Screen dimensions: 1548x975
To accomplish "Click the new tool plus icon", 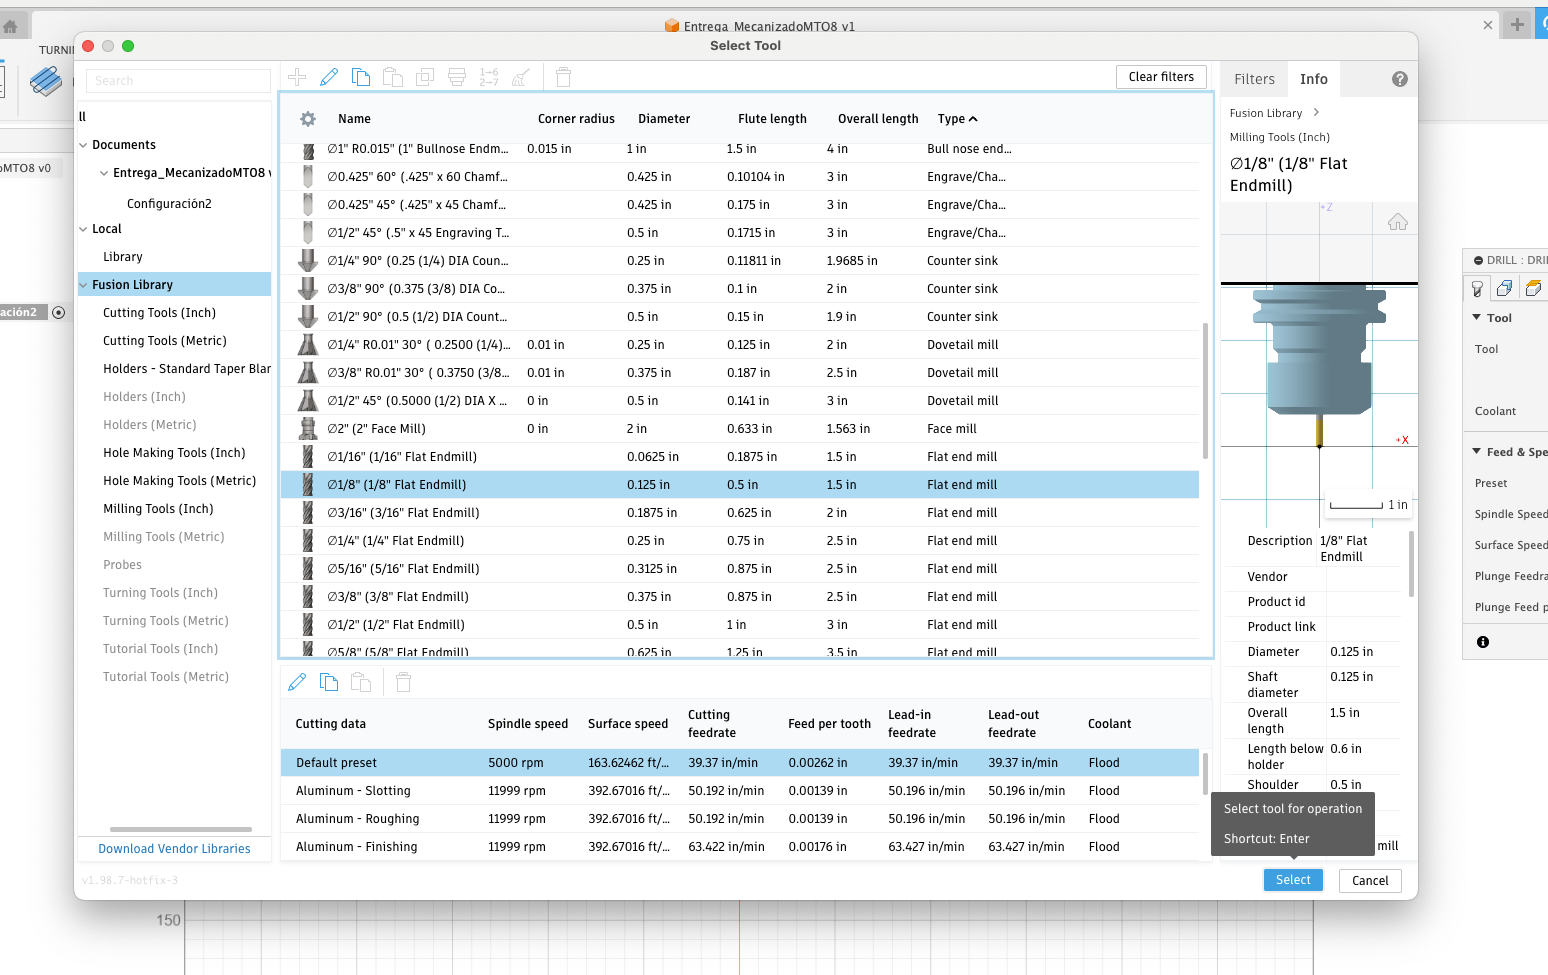I will point(297,77).
